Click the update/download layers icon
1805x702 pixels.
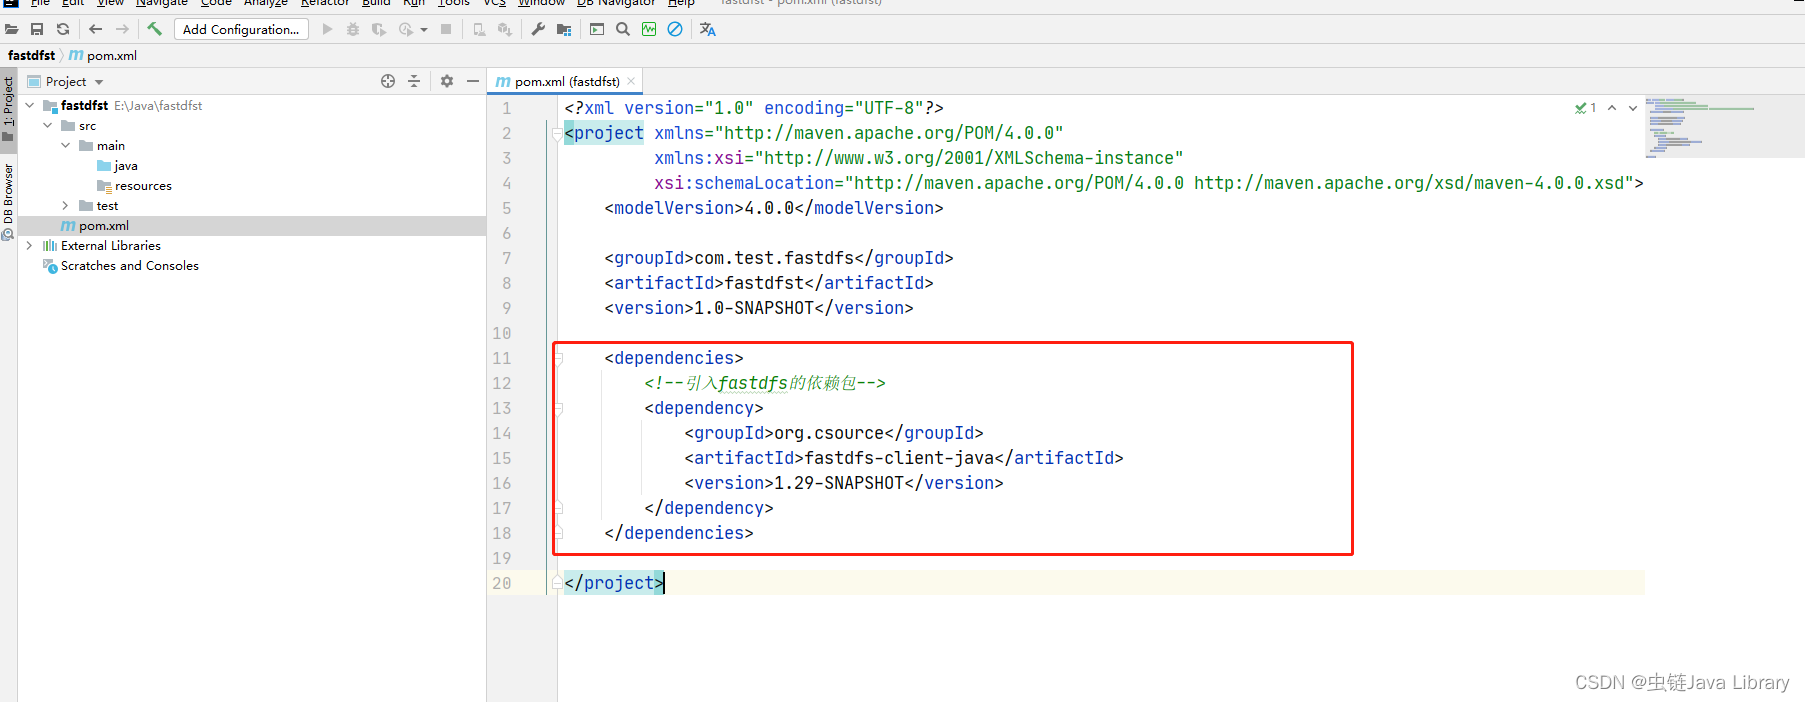tap(505, 29)
